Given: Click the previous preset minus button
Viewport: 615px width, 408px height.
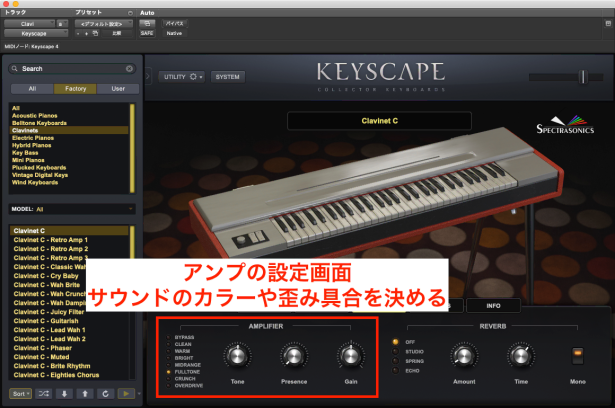Looking at the screenshot, I should tap(78, 34).
